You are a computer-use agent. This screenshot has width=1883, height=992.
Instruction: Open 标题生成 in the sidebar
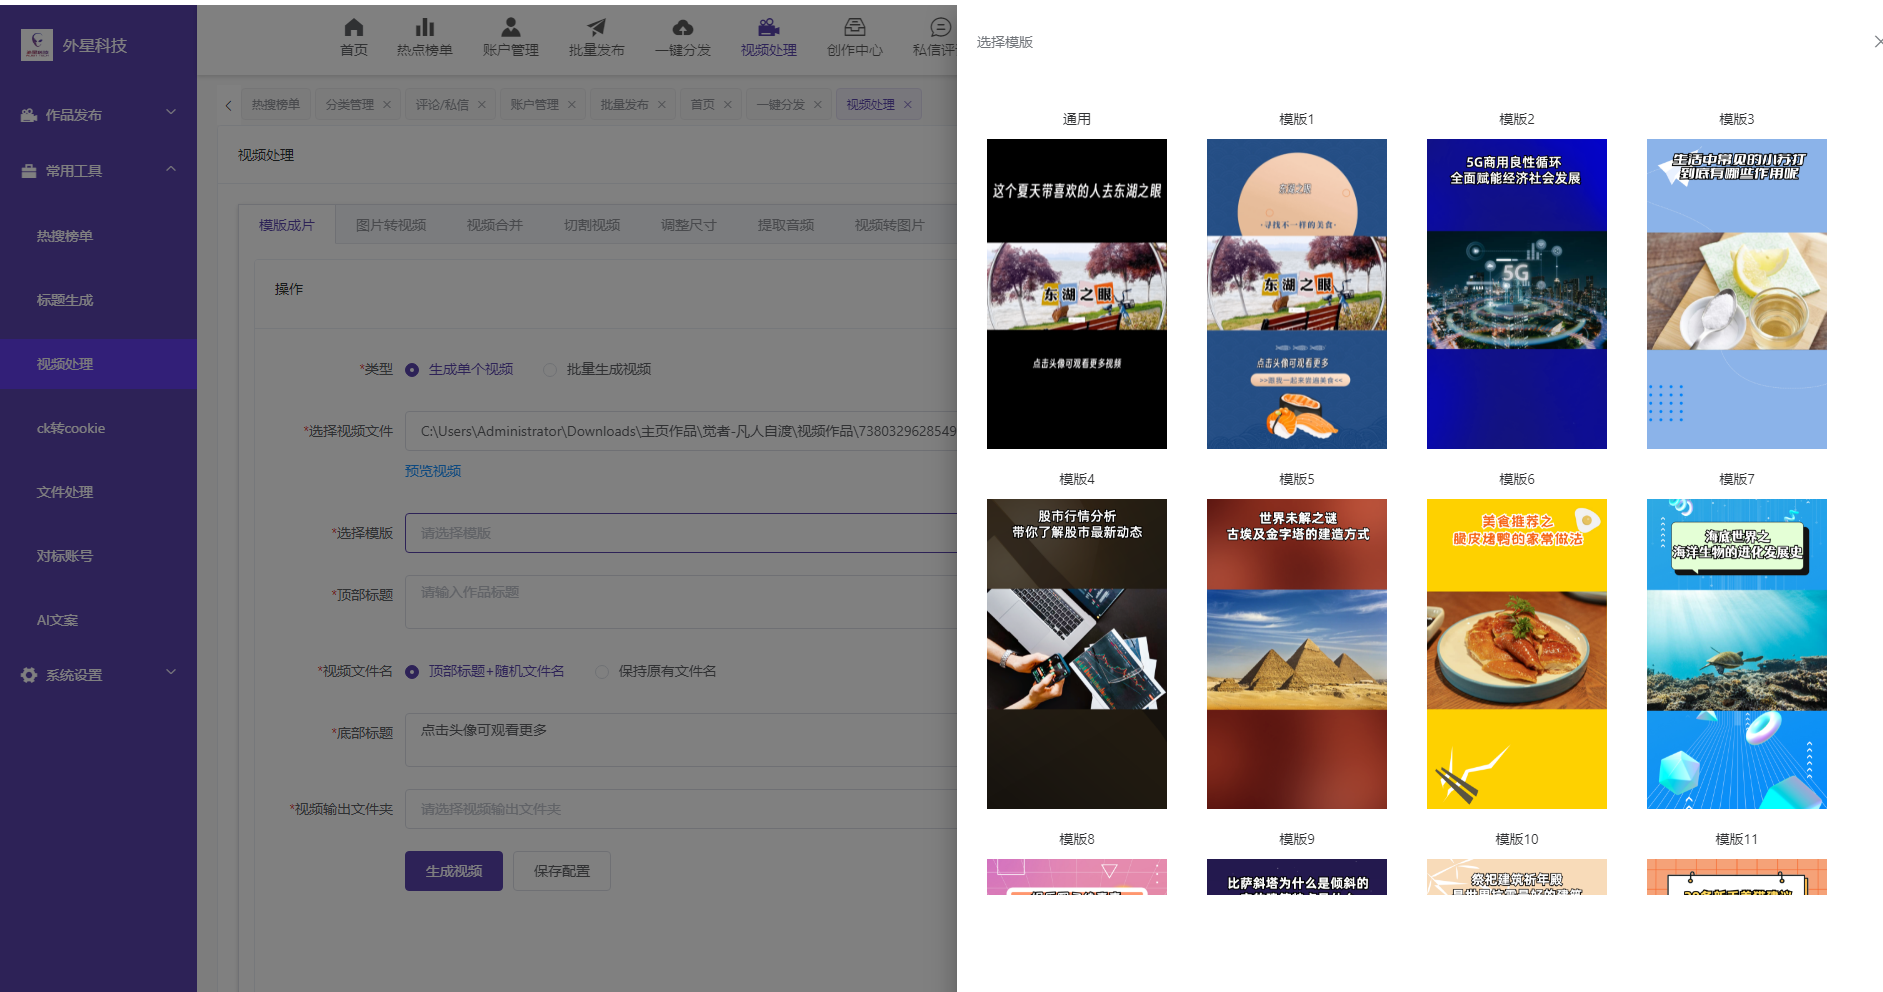click(98, 300)
